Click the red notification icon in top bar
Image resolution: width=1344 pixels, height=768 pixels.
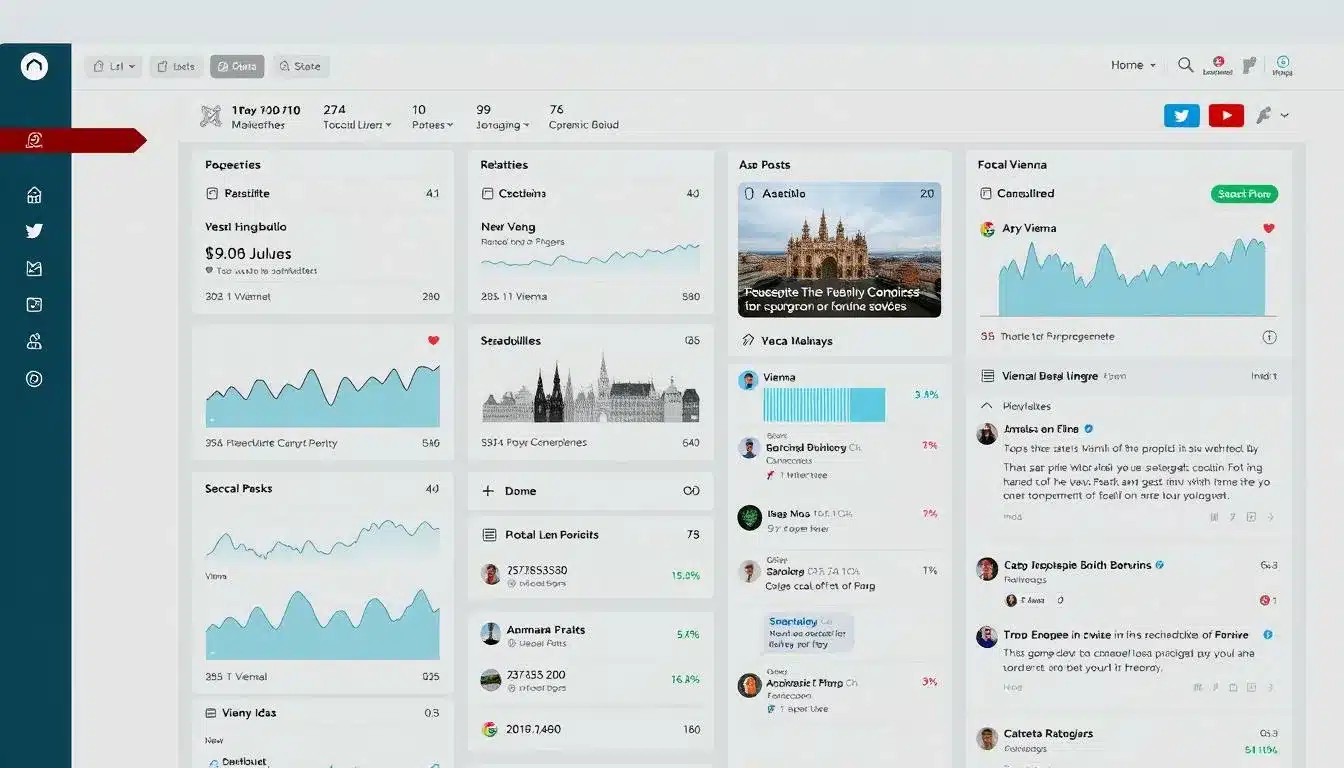(1217, 62)
